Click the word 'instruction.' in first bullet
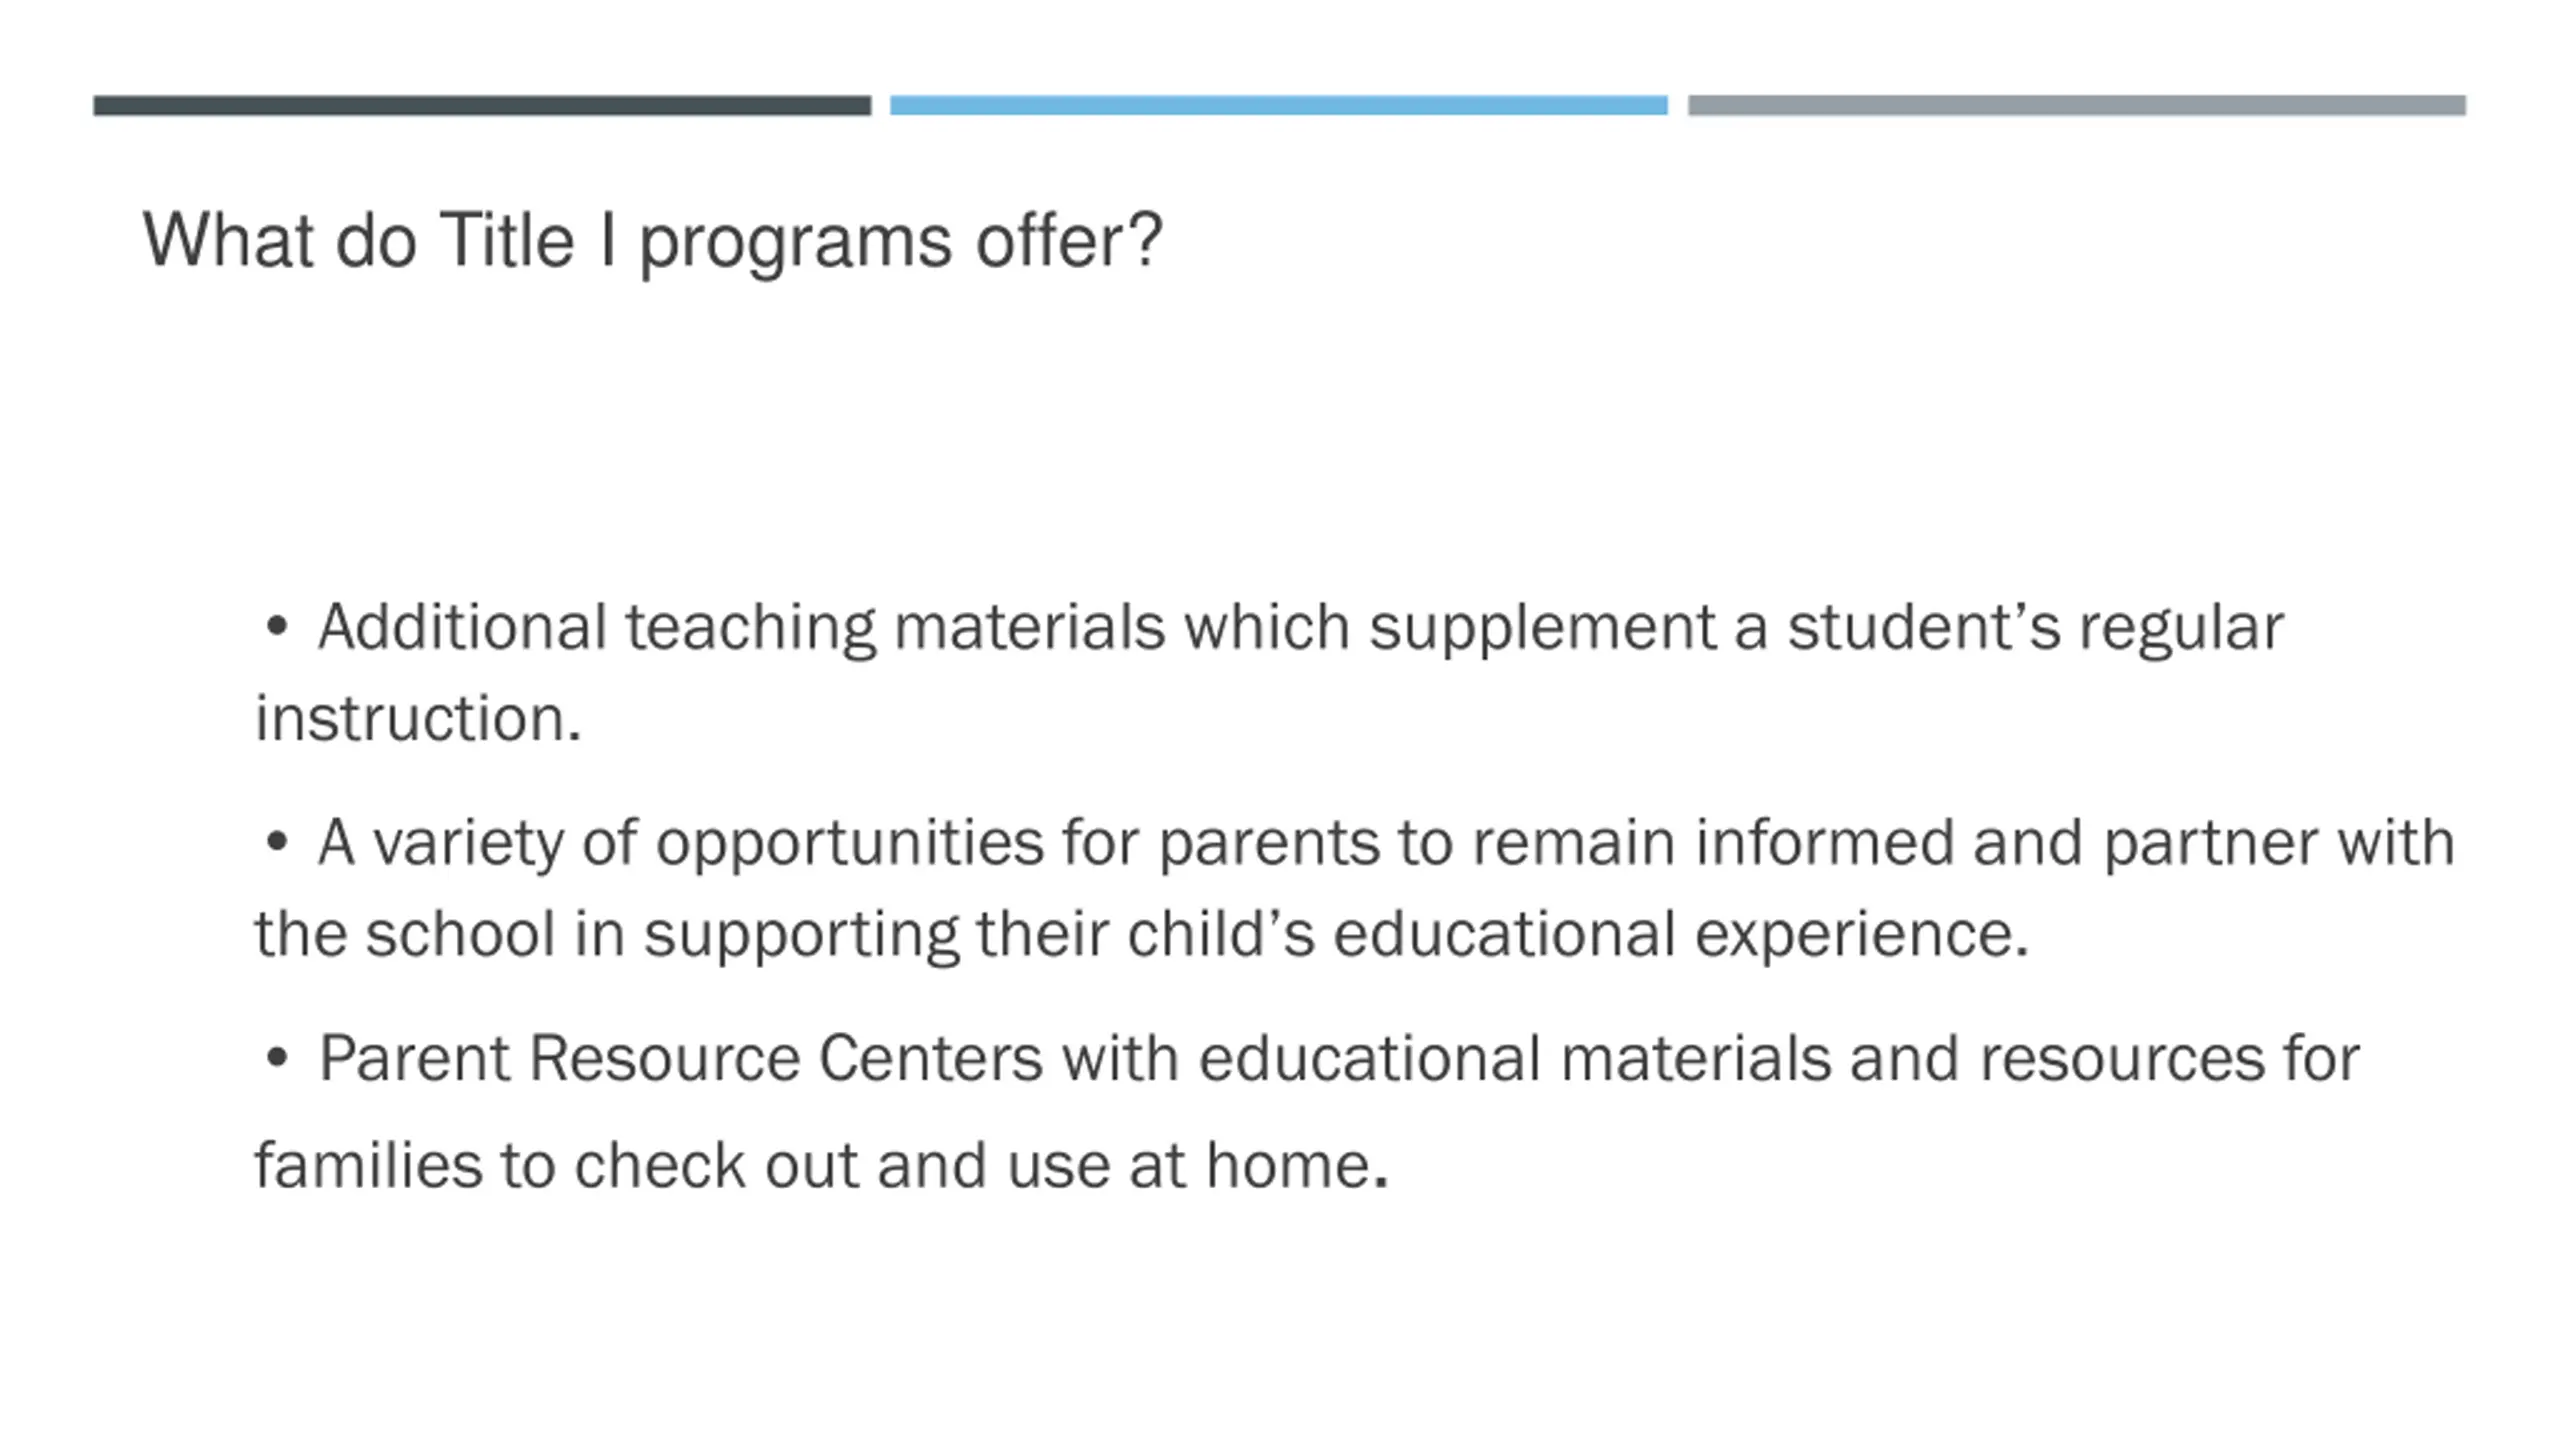The height and width of the screenshot is (1440, 2560). click(418, 719)
